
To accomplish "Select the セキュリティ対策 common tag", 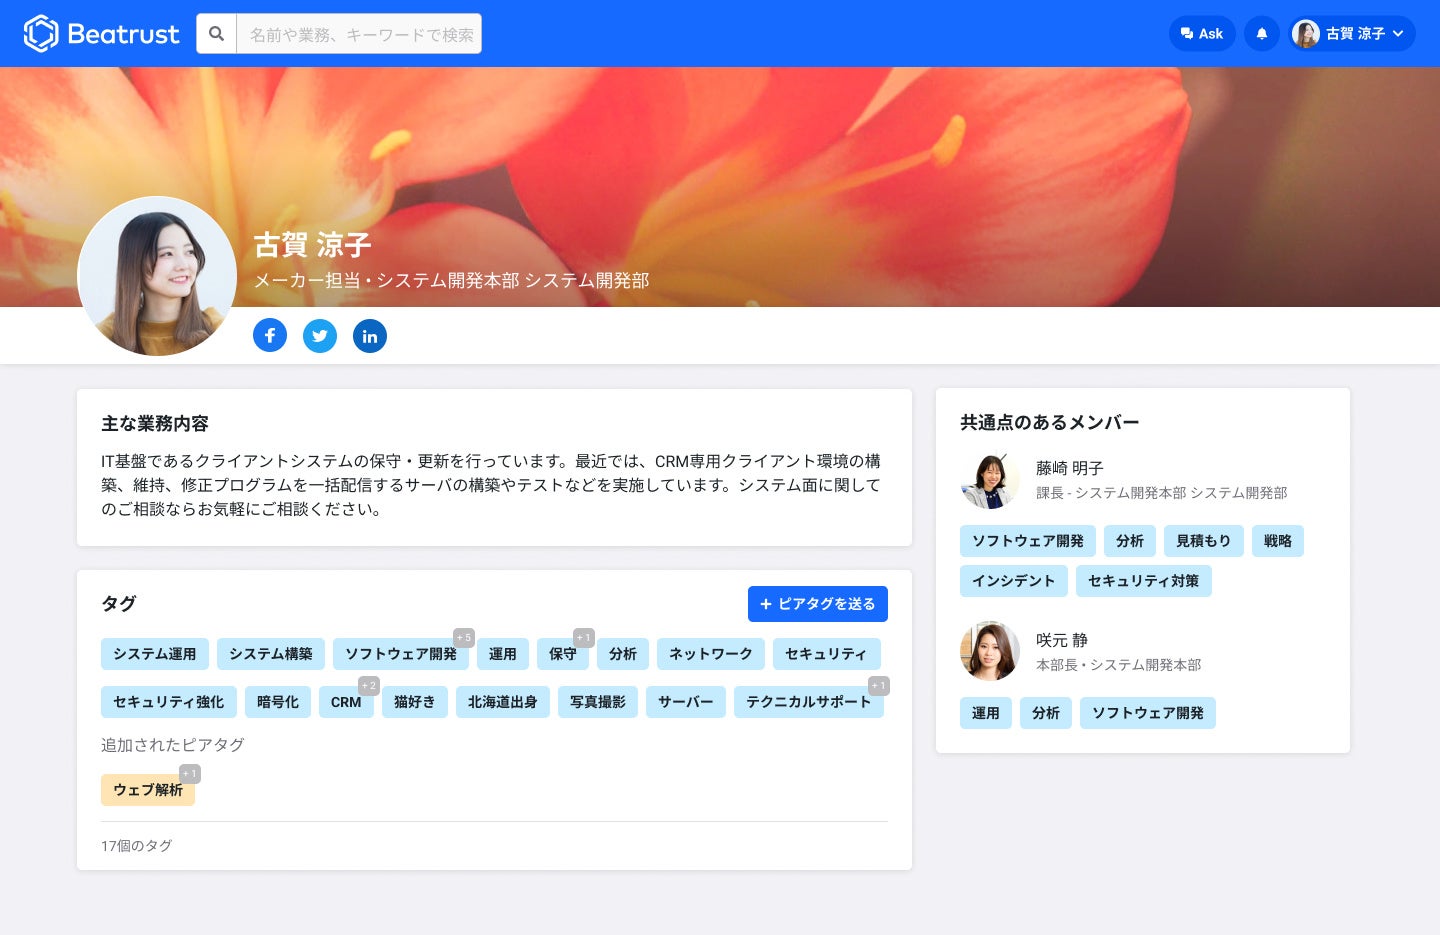I will (1144, 581).
